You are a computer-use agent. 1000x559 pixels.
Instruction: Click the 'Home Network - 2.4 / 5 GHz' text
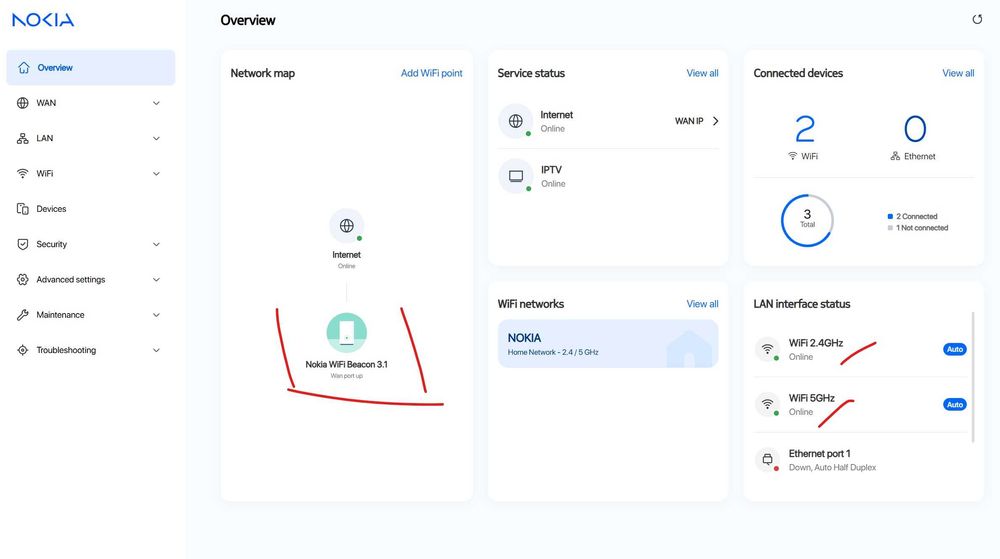[x=553, y=352]
